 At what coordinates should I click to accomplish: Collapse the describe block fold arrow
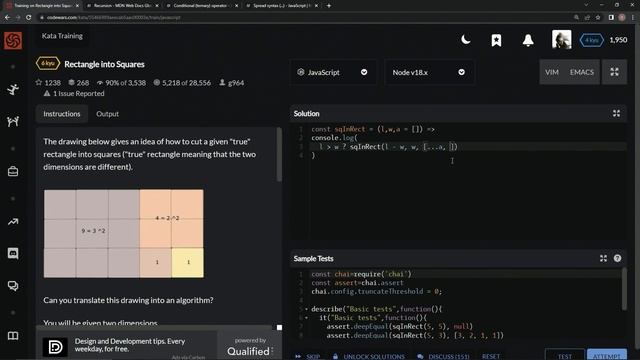(307, 309)
